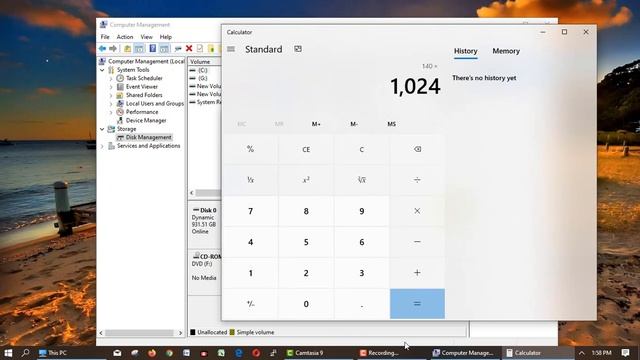Click the reciprocal 1/x key
This screenshot has height=360, width=640.
[251, 180]
